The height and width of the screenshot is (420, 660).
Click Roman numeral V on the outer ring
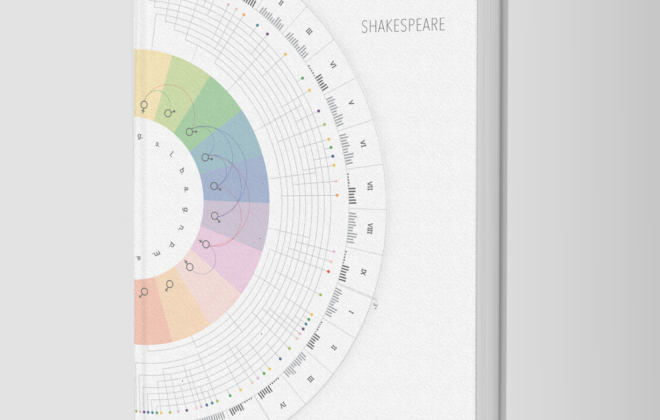(x=351, y=103)
